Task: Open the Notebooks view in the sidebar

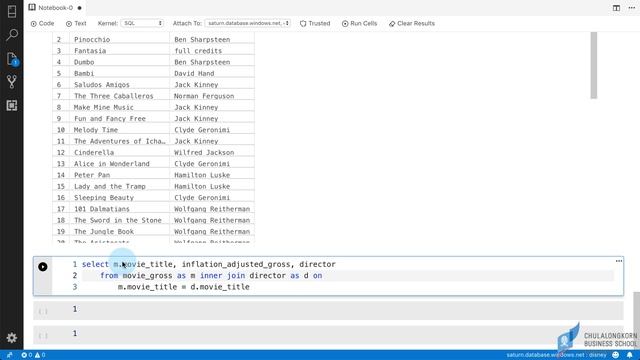Action: click(x=11, y=11)
